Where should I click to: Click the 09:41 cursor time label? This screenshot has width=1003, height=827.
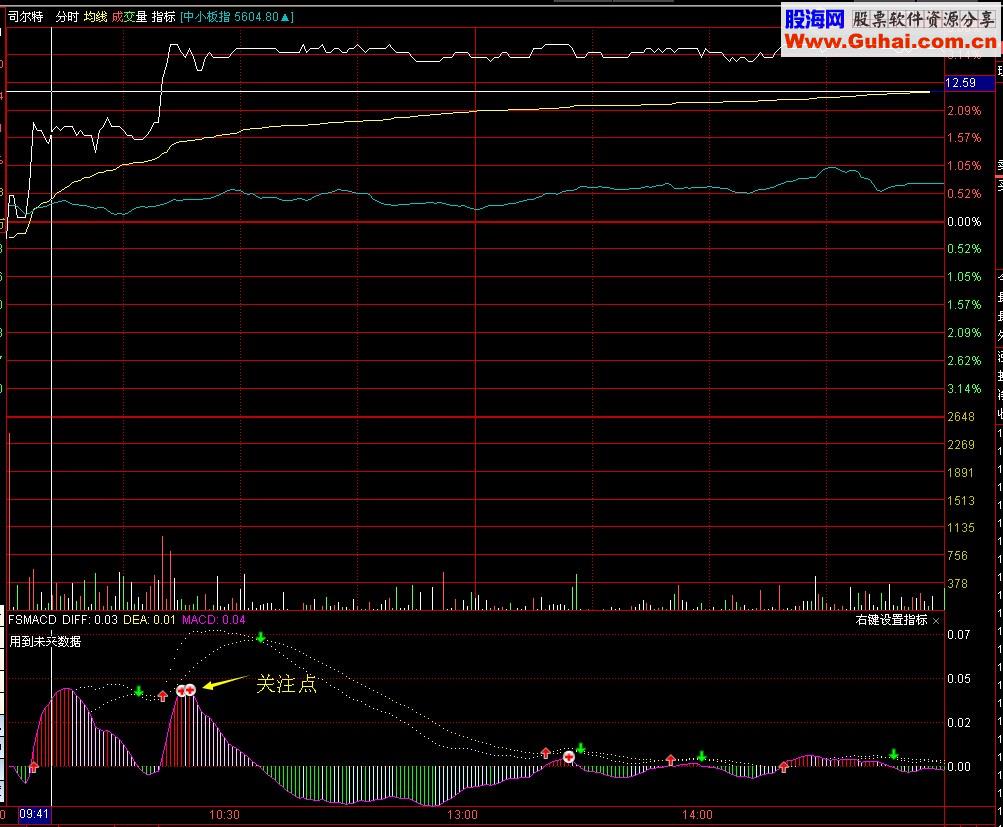[34, 814]
